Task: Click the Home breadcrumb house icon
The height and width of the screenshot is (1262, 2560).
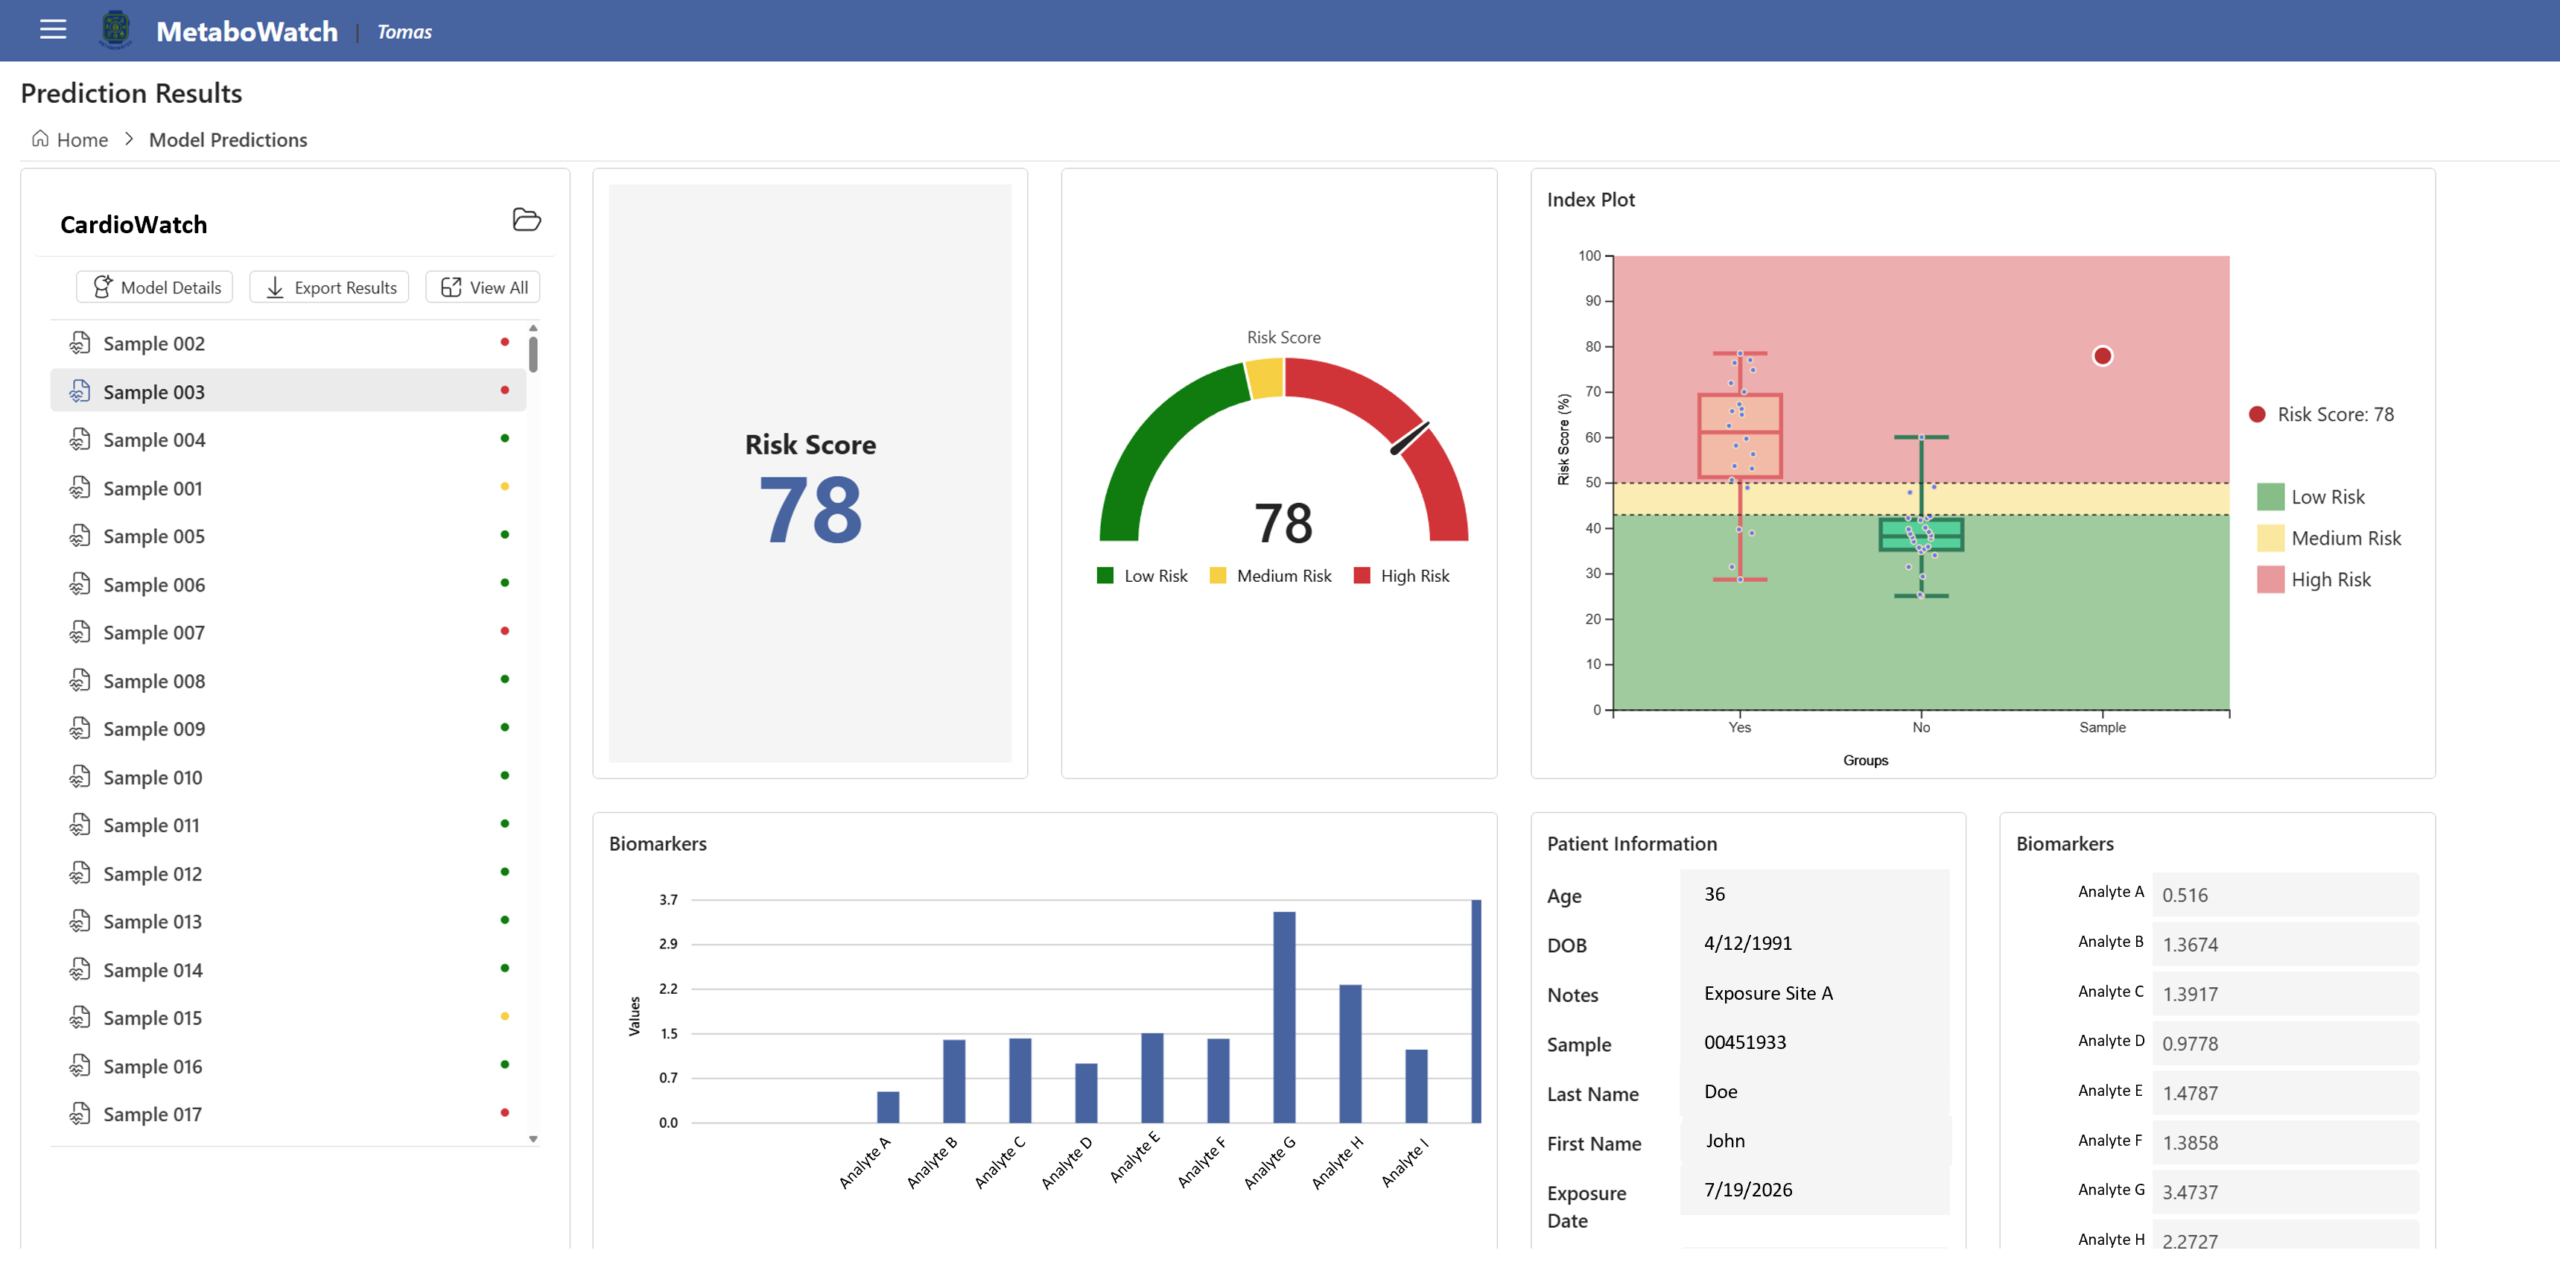Action: coord(40,138)
